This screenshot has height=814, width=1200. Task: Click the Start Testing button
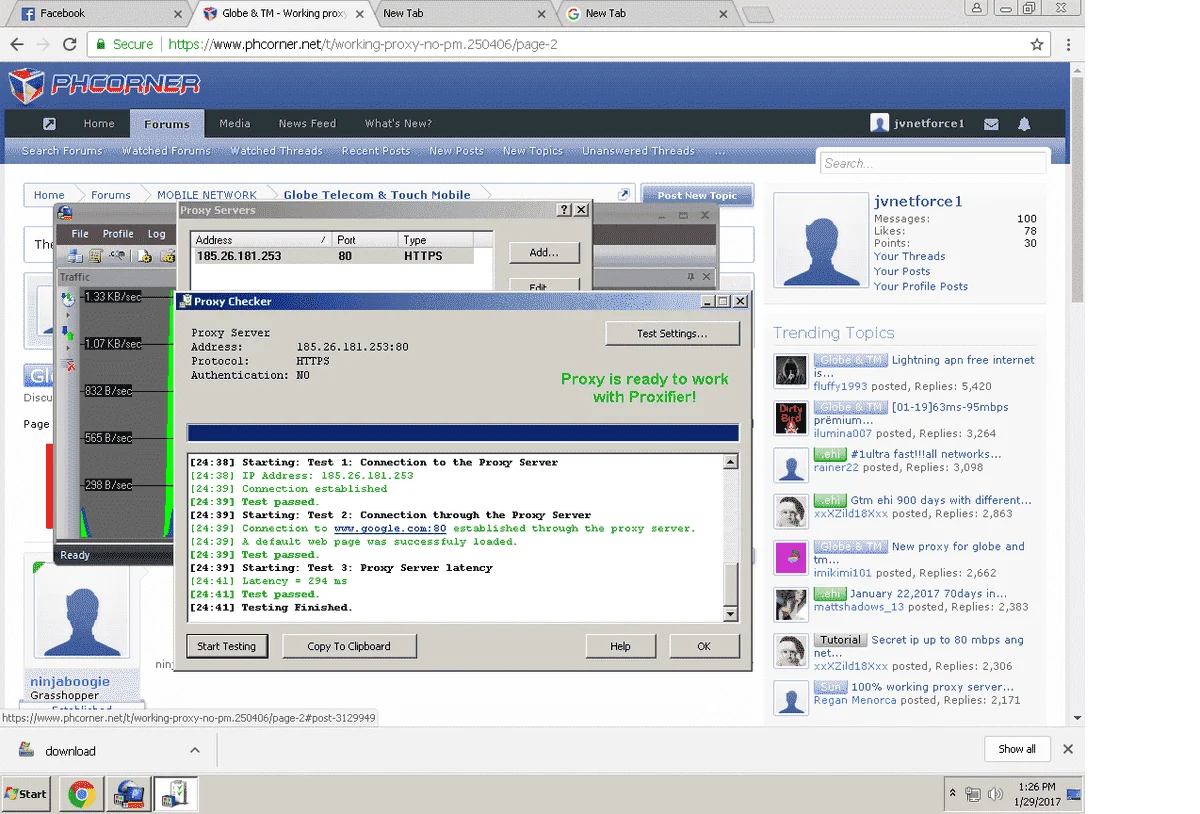click(x=227, y=646)
